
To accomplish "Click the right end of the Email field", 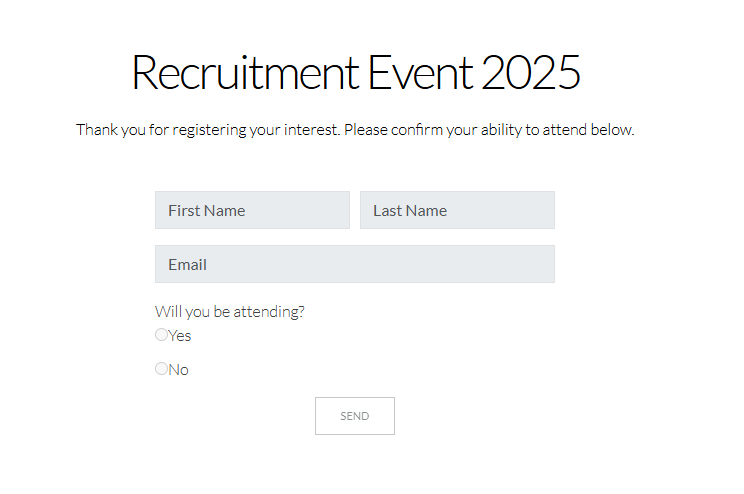I will [x=540, y=264].
